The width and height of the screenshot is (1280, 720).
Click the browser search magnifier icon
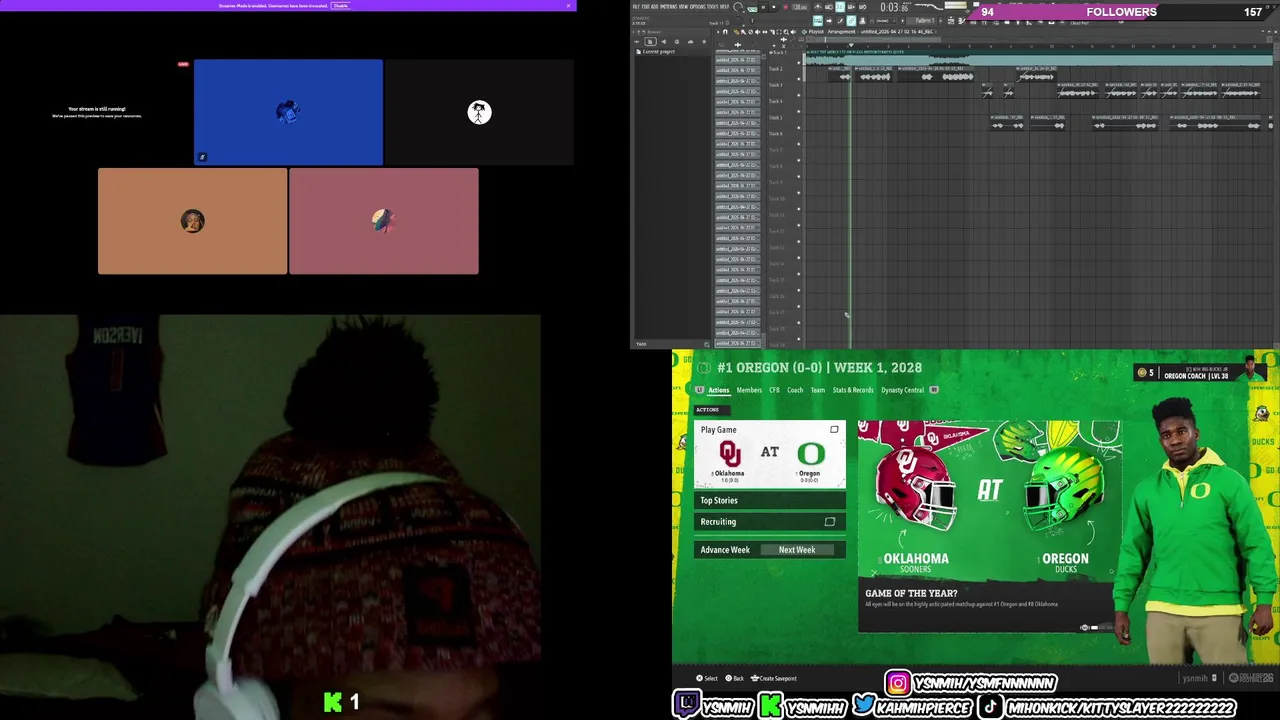706,344
